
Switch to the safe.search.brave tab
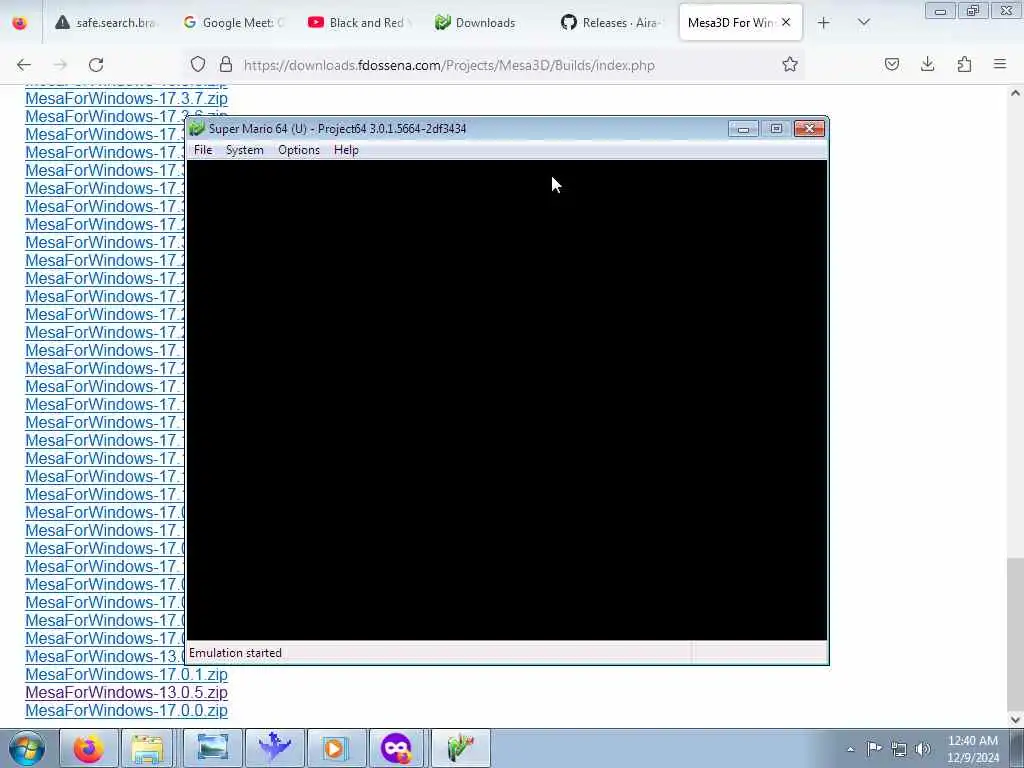(106, 23)
